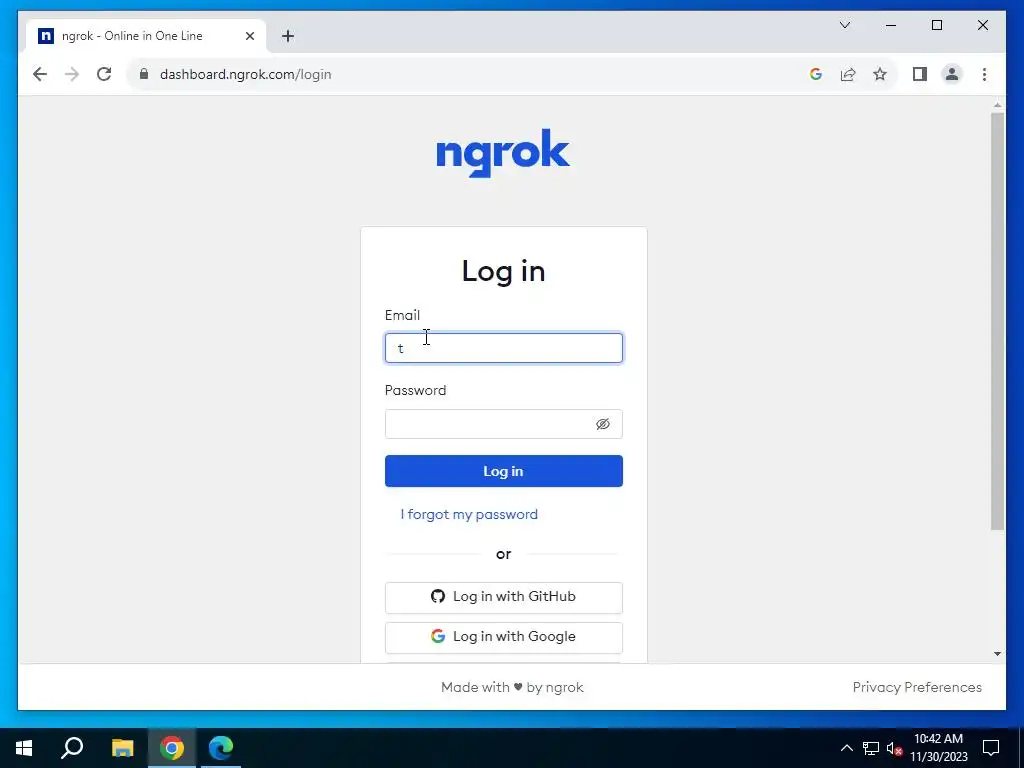1024x768 pixels.
Task: Show hidden system tray icons
Action: (846, 748)
